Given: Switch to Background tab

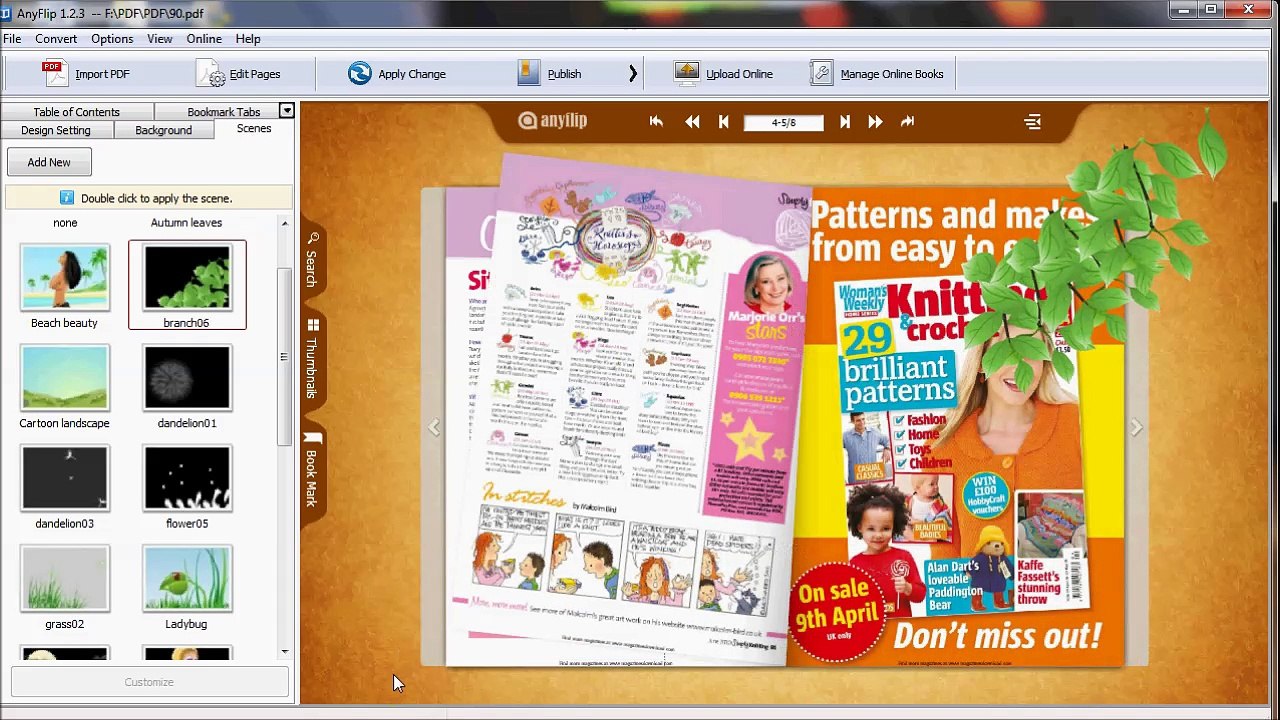Looking at the screenshot, I should click(163, 130).
